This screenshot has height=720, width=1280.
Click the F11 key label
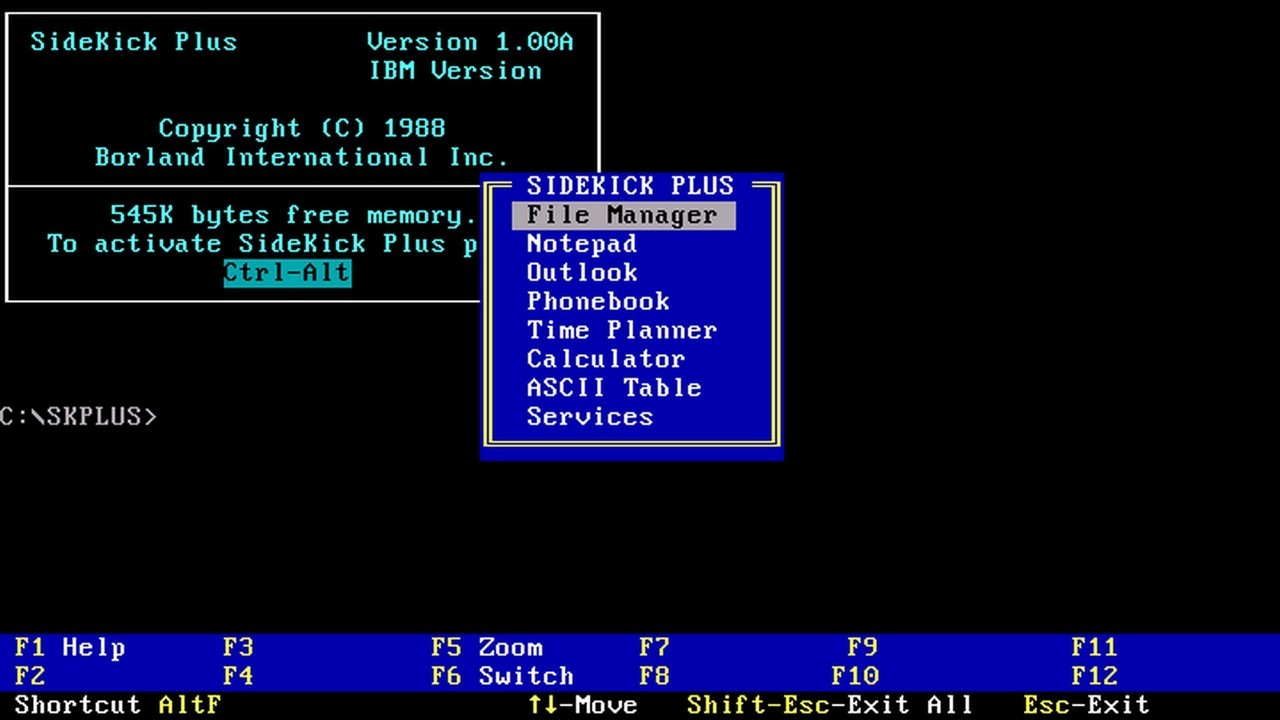tap(1094, 648)
